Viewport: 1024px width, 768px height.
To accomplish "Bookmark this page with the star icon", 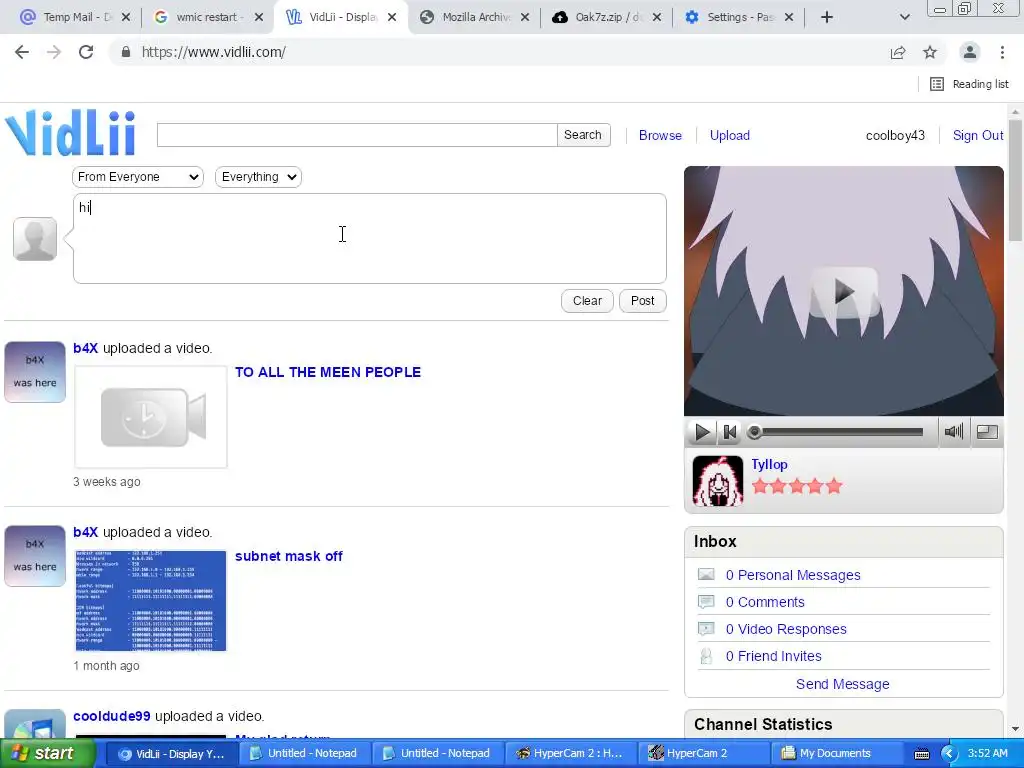I will pos(930,52).
